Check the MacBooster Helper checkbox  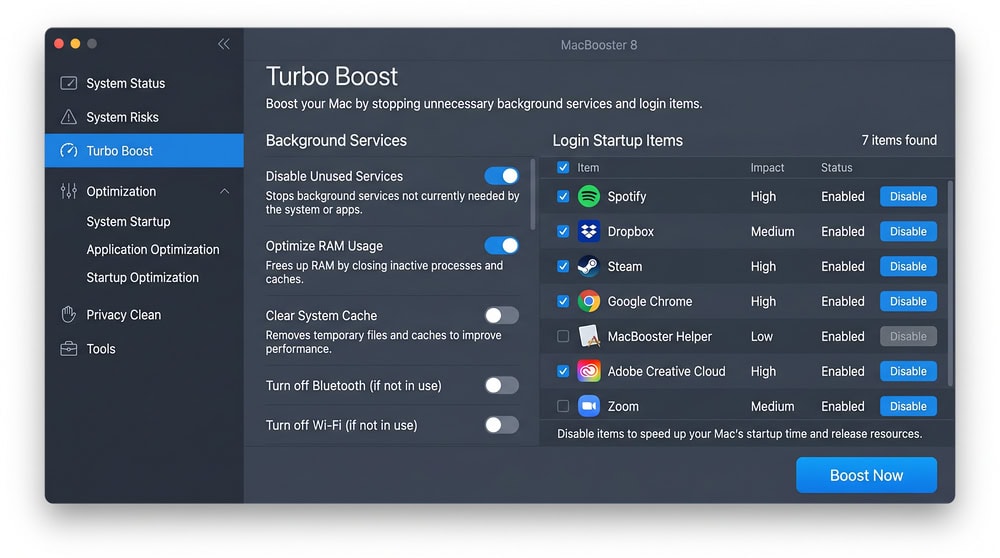click(562, 336)
